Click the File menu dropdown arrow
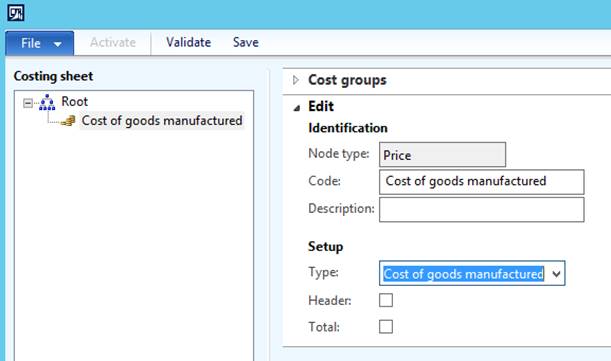 (58, 44)
